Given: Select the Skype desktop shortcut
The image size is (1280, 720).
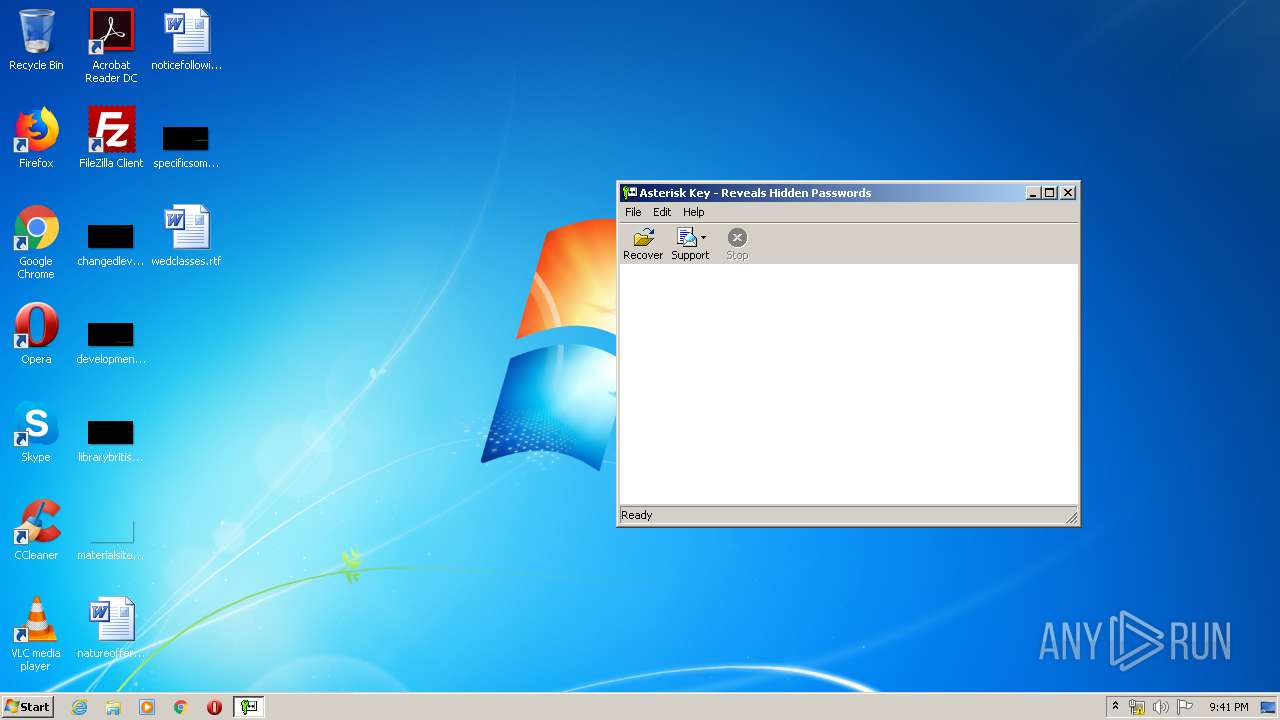Looking at the screenshot, I should pyautogui.click(x=36, y=432).
